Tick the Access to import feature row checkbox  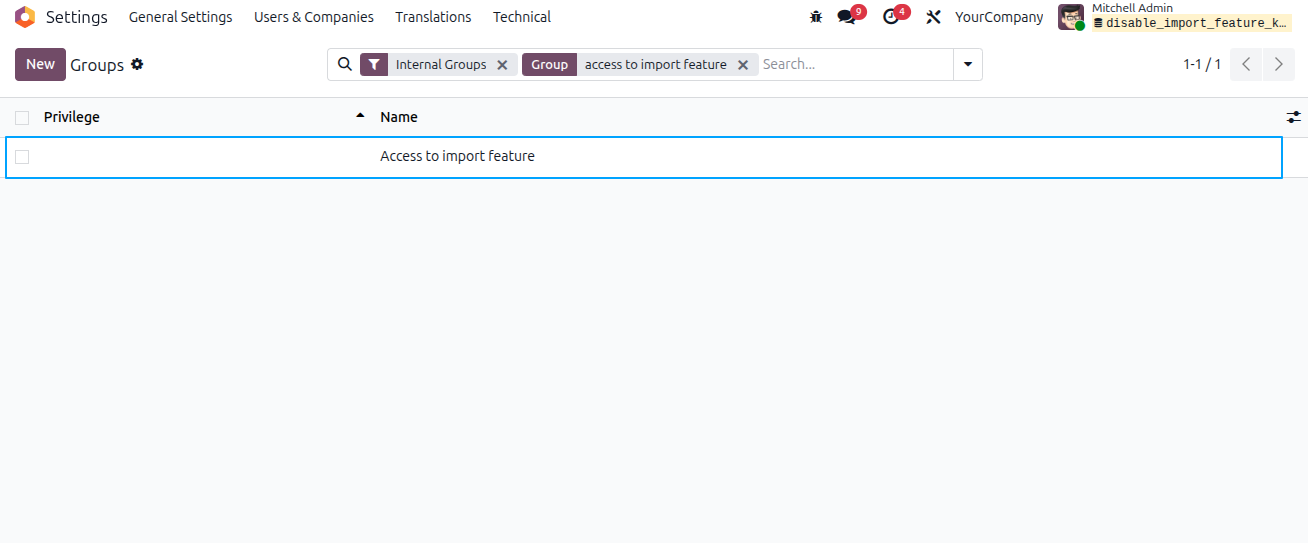[22, 156]
